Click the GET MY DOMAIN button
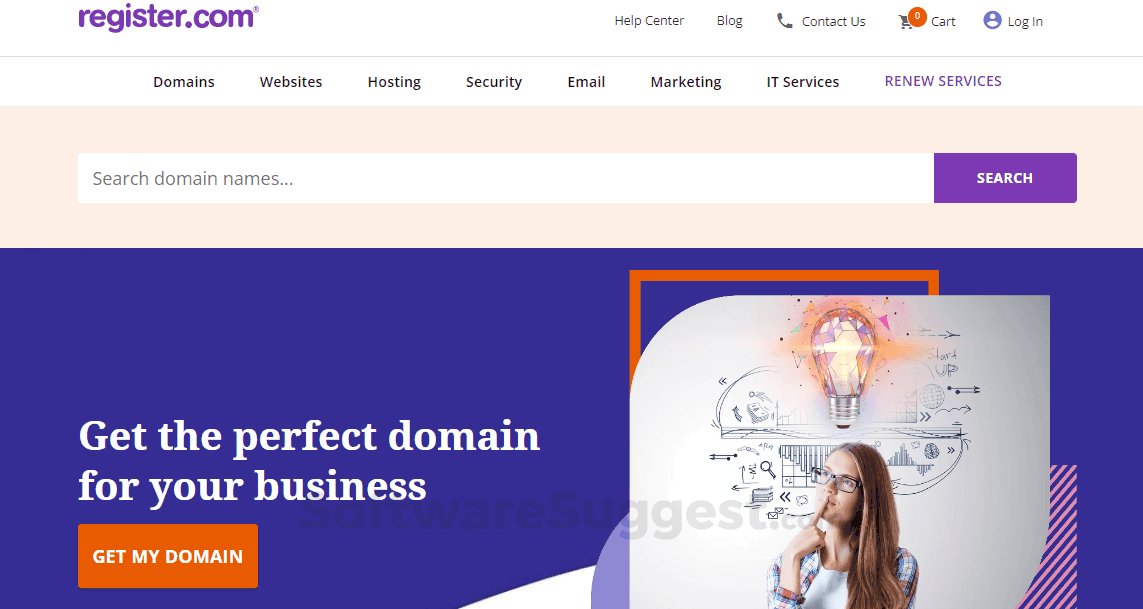This screenshot has width=1143, height=609. [168, 556]
